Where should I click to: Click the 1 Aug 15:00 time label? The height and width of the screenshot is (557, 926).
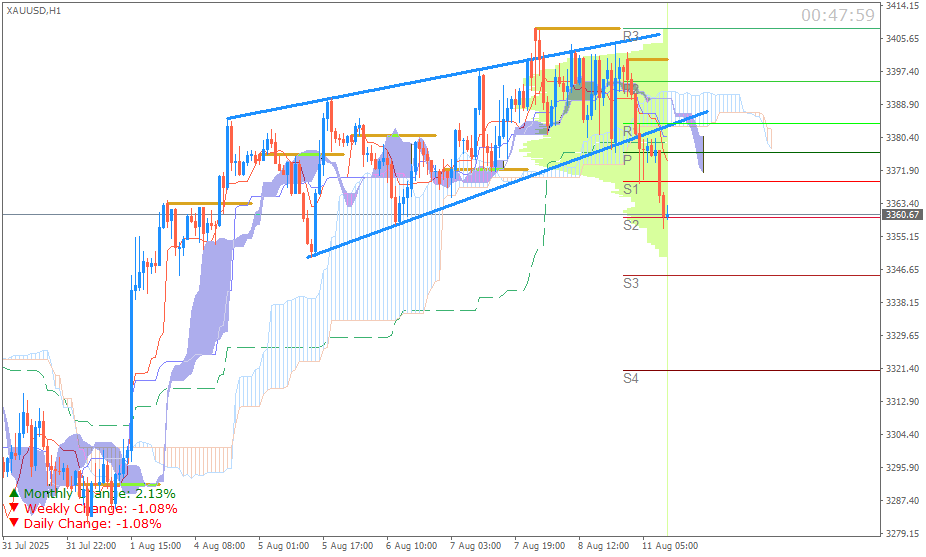click(155, 546)
